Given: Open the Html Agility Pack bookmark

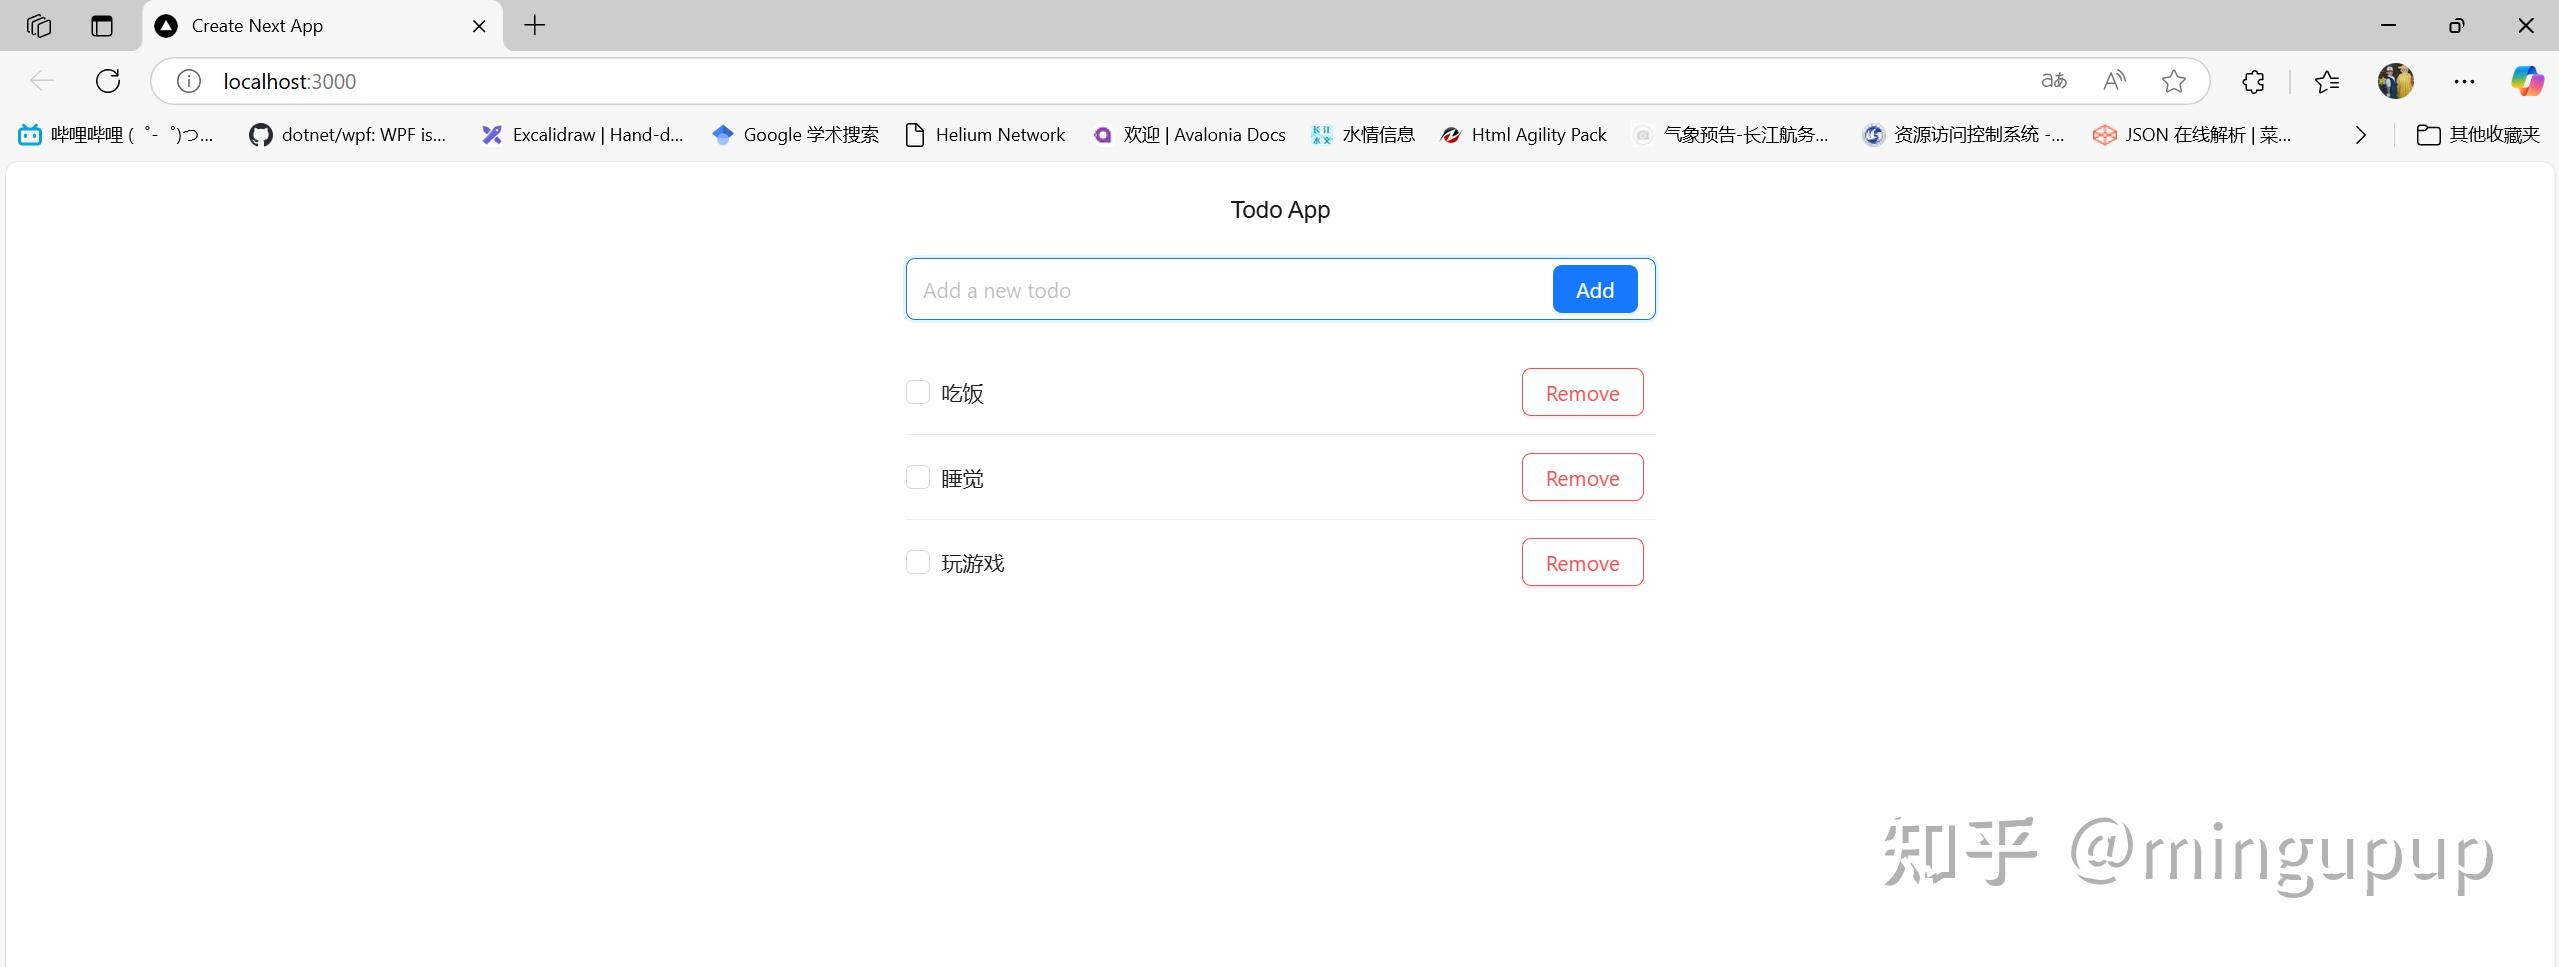Looking at the screenshot, I should [1522, 134].
